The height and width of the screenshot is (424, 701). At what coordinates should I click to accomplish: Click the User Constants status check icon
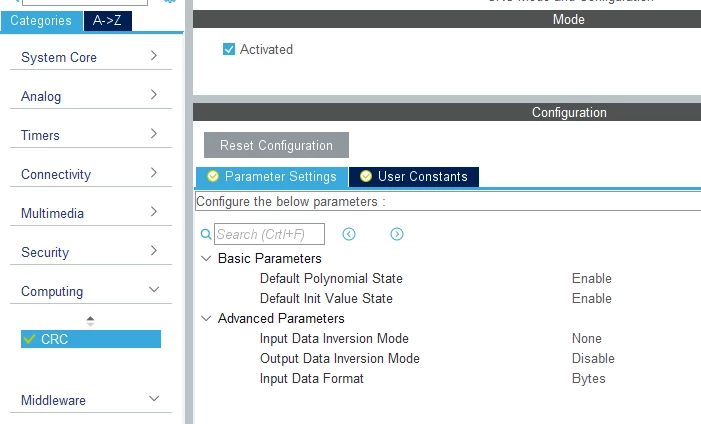click(366, 176)
